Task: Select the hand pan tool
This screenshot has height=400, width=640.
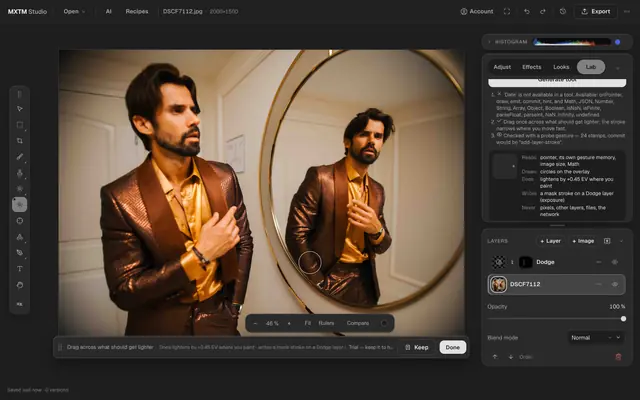Action: coord(20,285)
